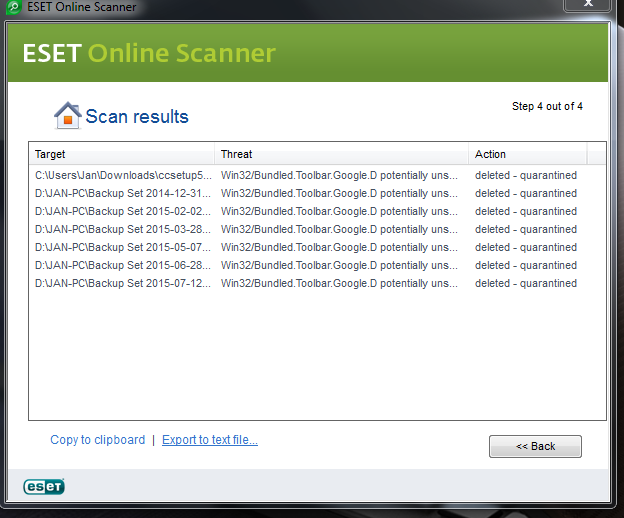This screenshot has height=518, width=624.
Task: Click 'deleted - quarantined' in the ccsetup5 row
Action: tap(526, 175)
